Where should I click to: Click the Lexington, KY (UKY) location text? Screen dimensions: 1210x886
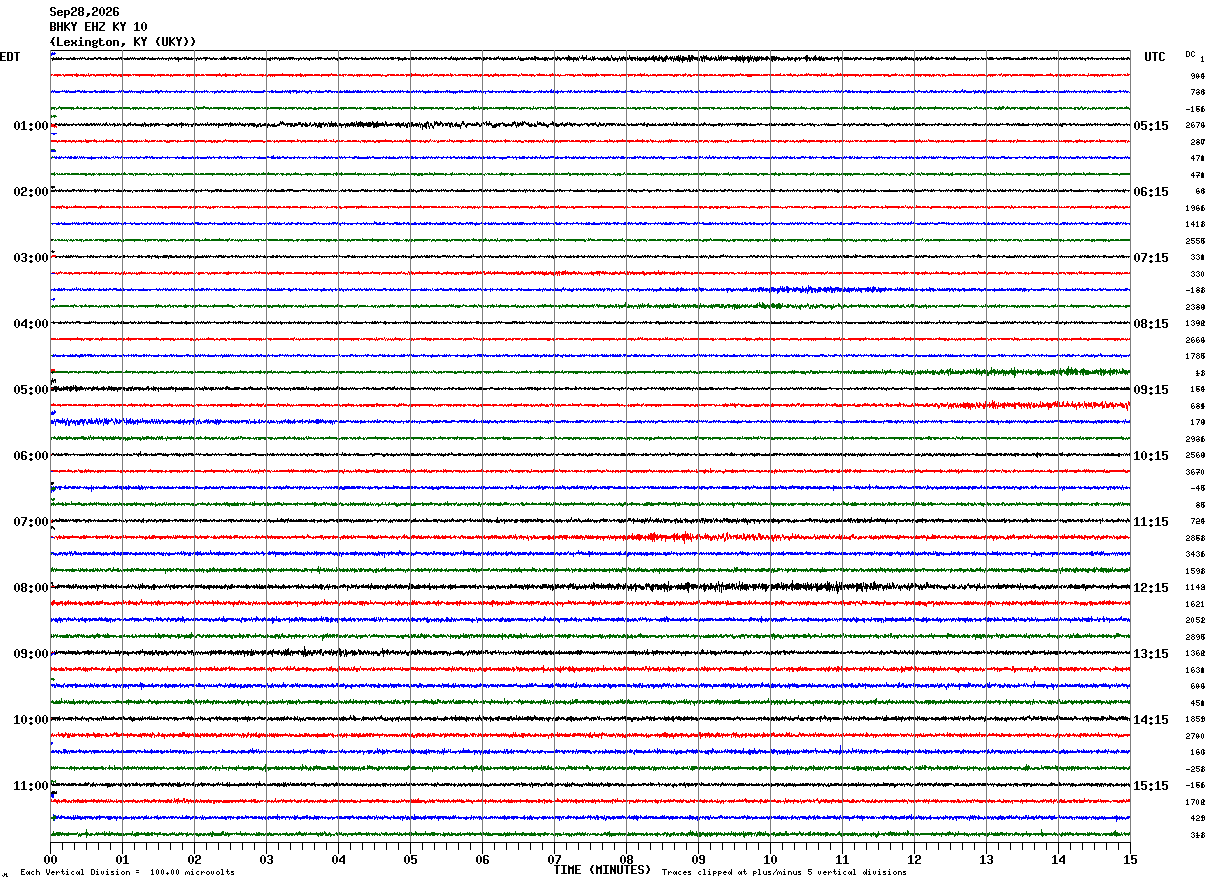(123, 42)
